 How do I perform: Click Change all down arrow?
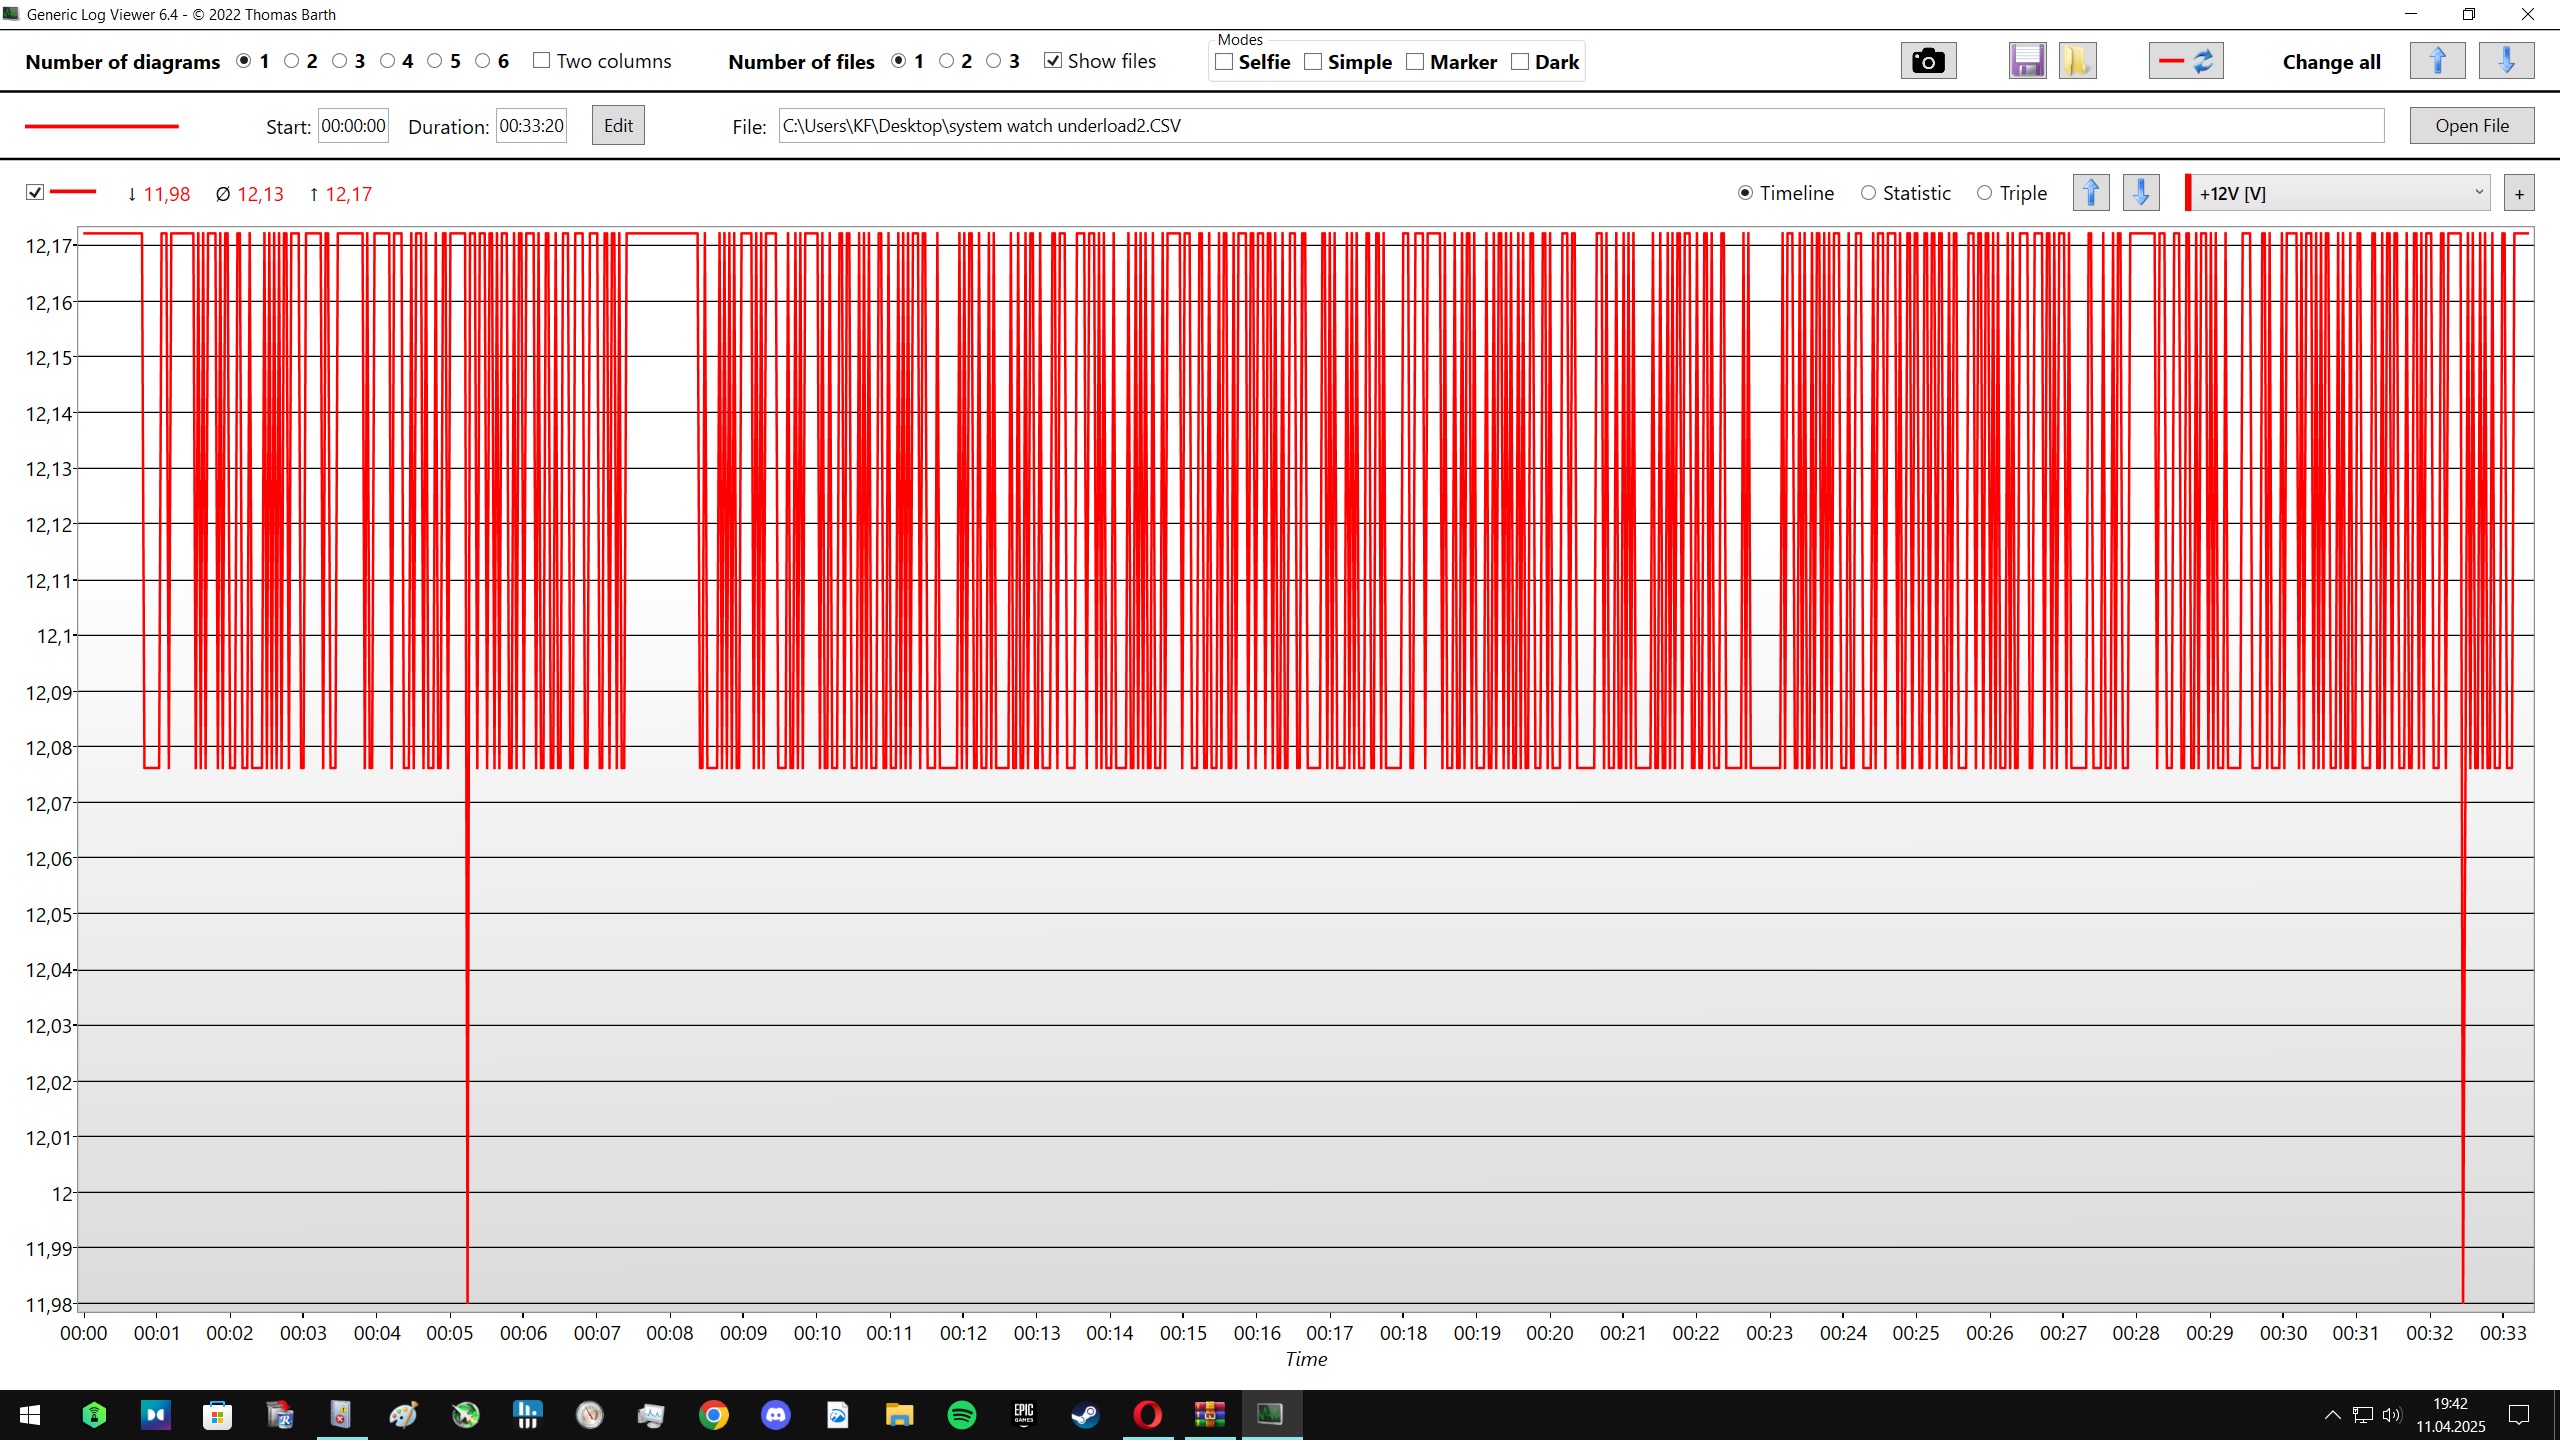2506,61
